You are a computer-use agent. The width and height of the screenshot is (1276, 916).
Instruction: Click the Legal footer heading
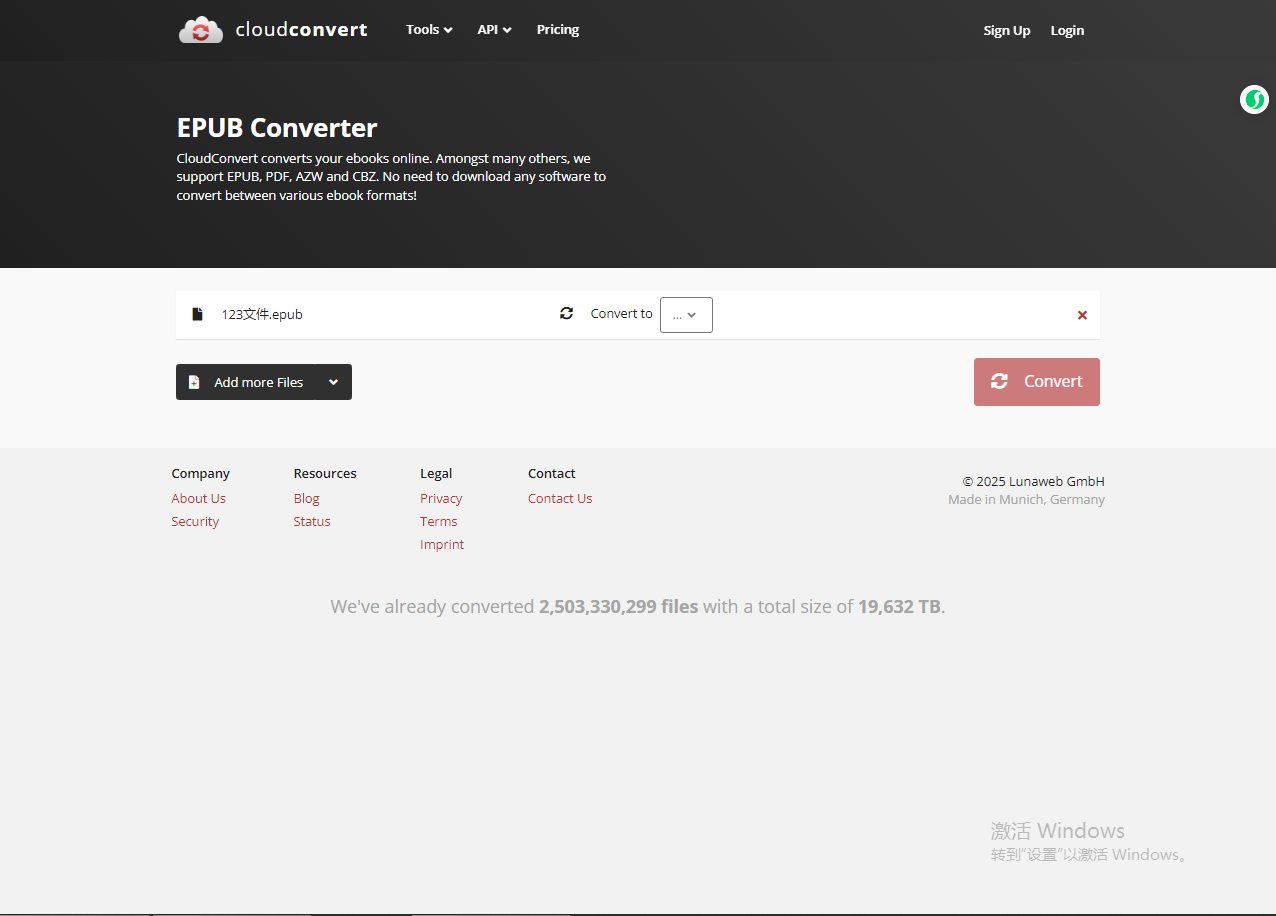pos(436,473)
